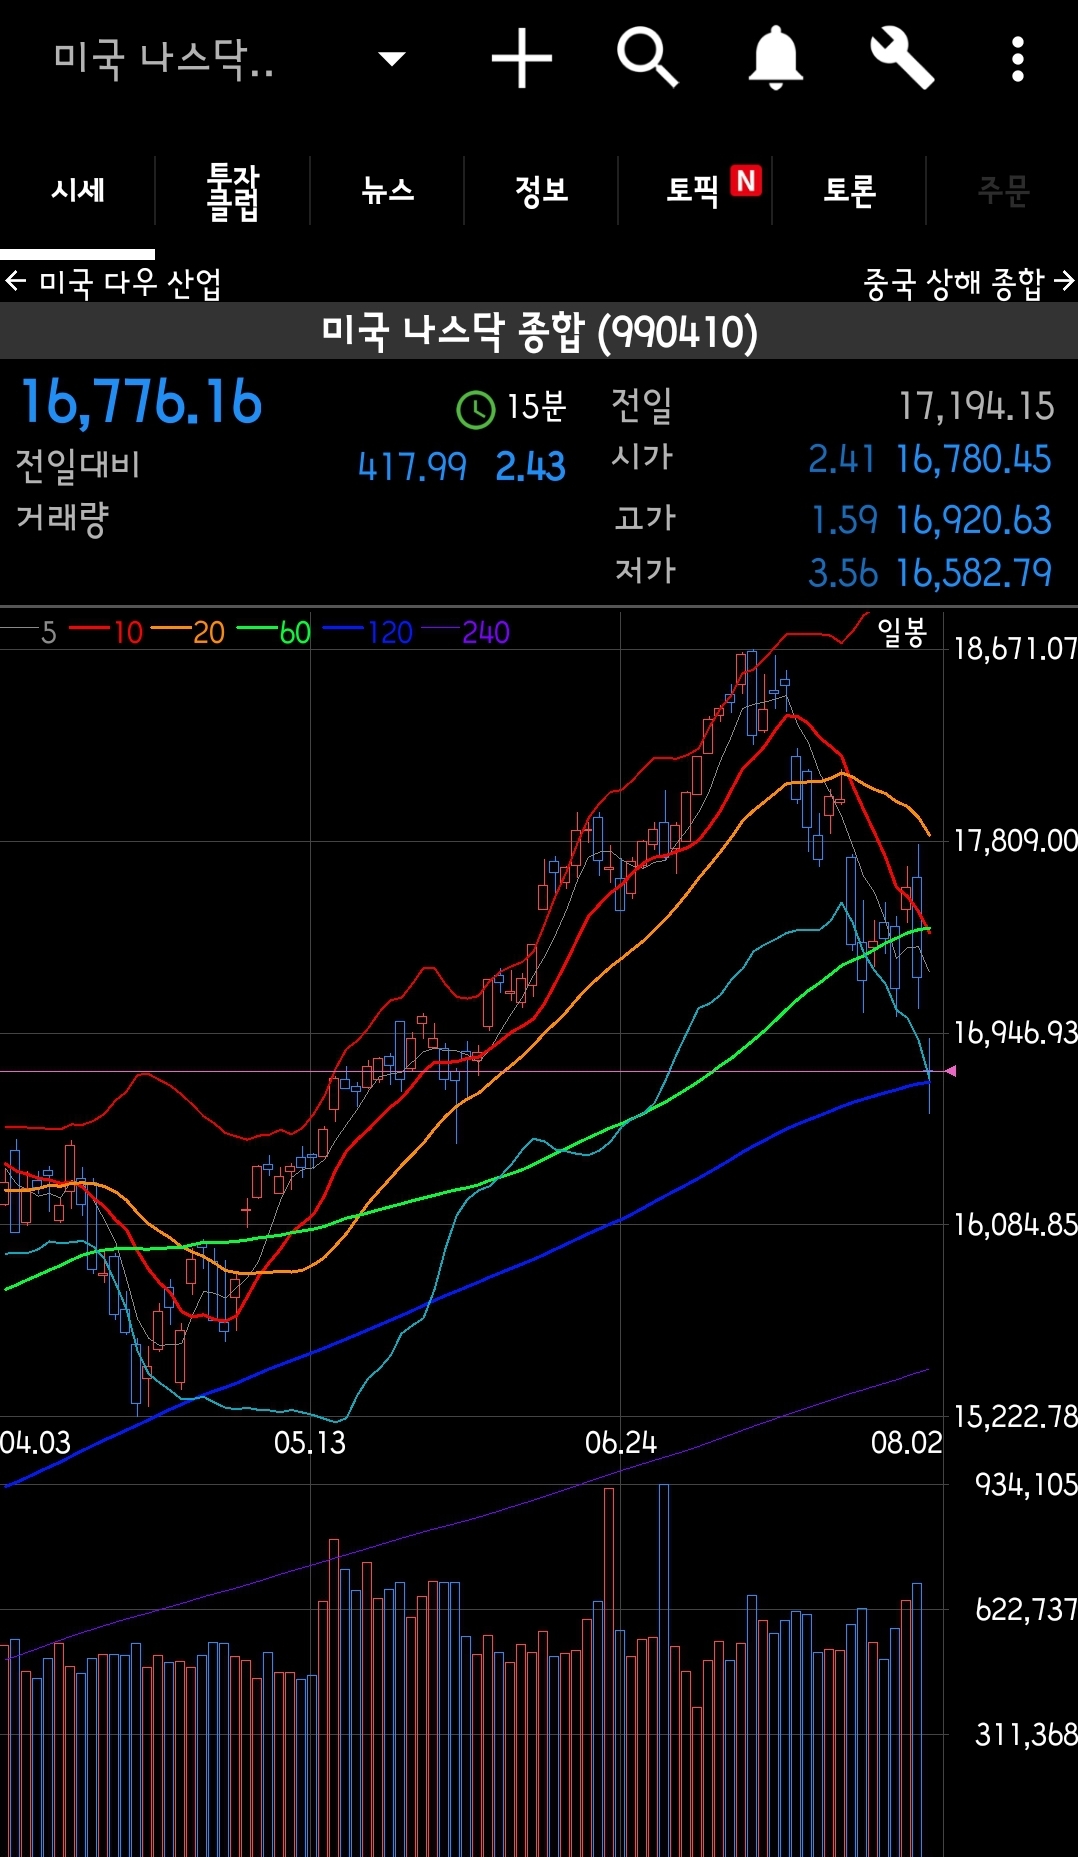This screenshot has height=1857, width=1078.
Task: Tap the plus icon to add item
Action: pos(521,58)
